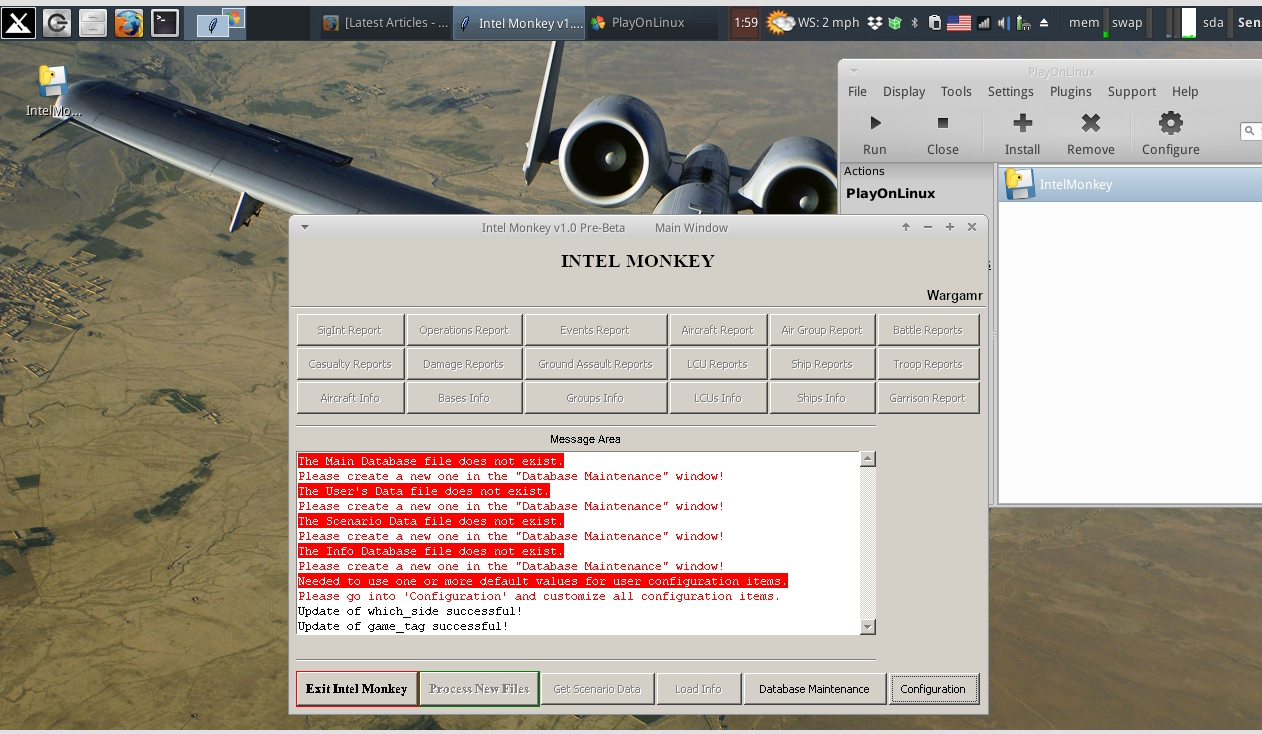The image size is (1262, 734).
Task: Click the US flag keyboard layout indicator
Action: 958,22
